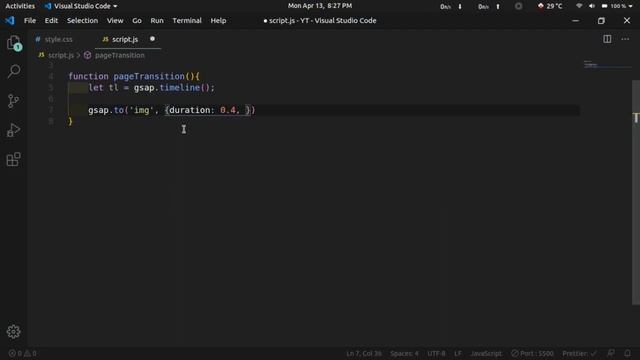
Task: Open the Search view icon
Action: coord(14,71)
